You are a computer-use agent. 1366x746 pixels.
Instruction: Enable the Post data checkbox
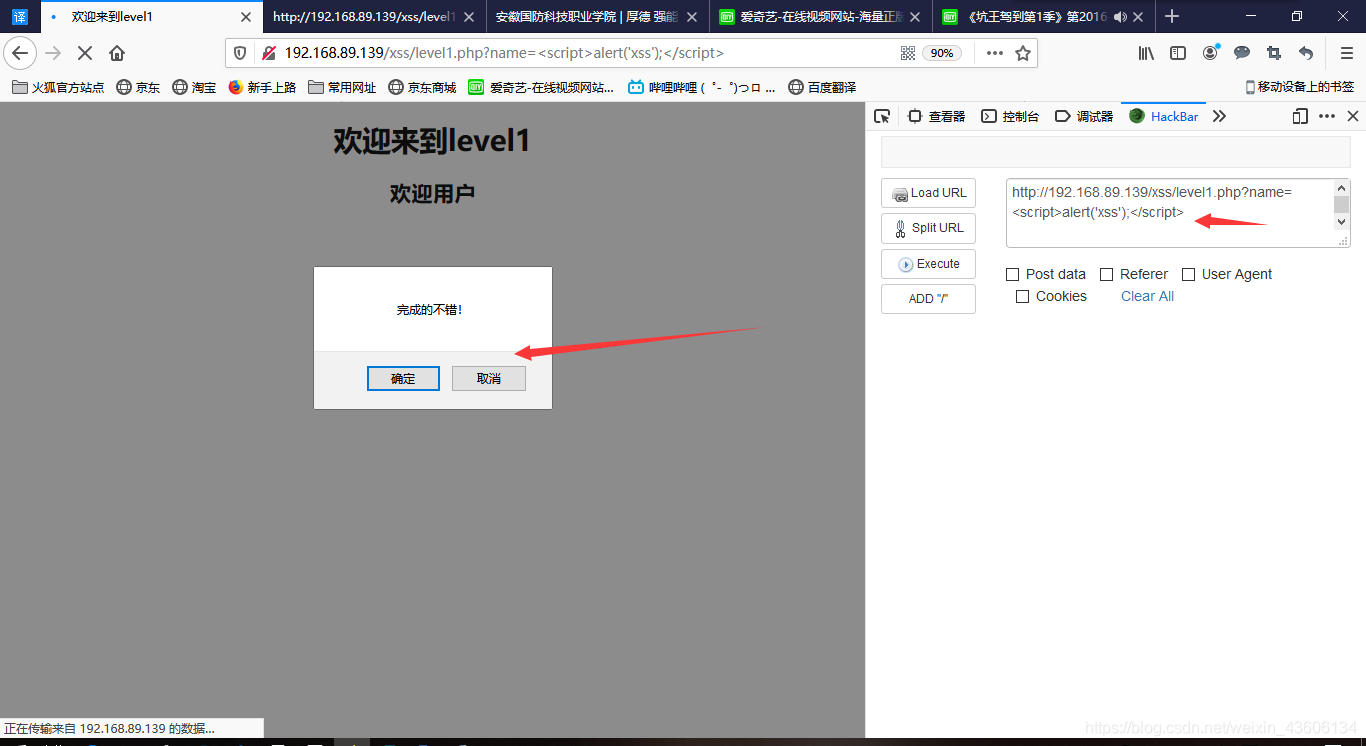tap(1012, 274)
